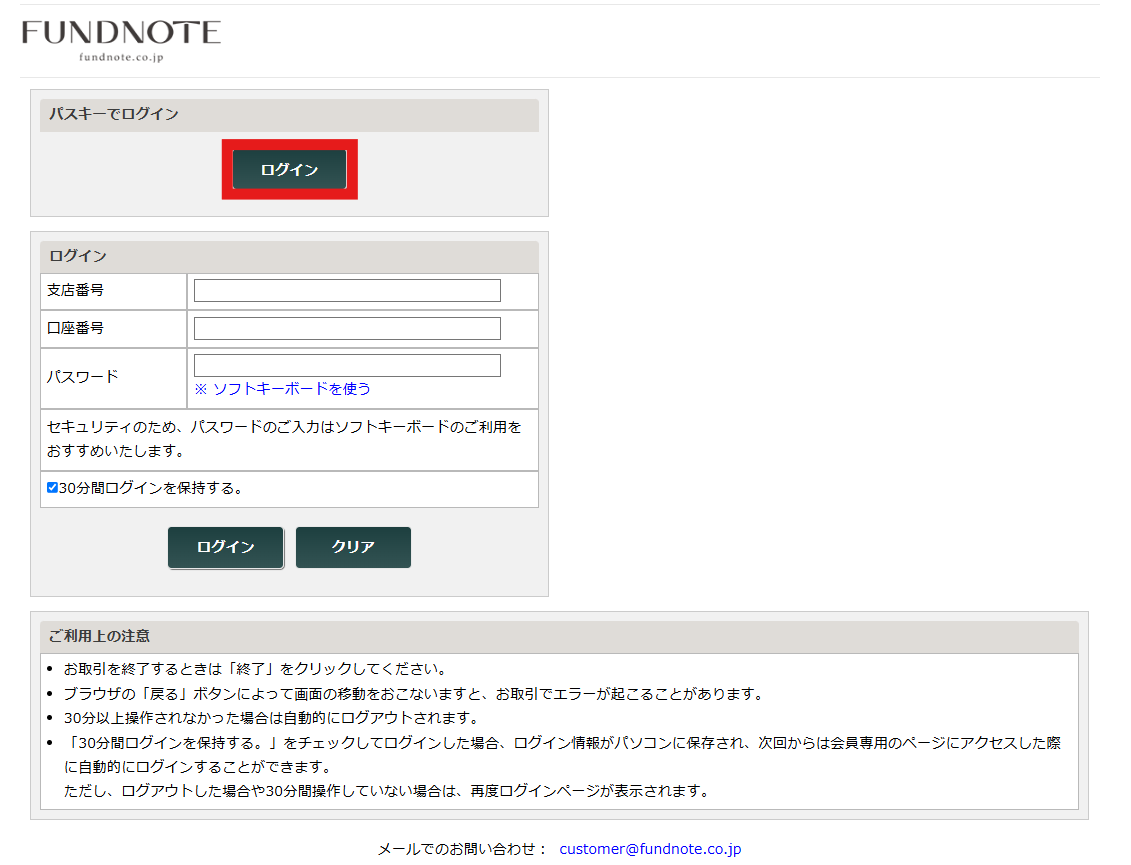Click the ログイン button beside クリア
The height and width of the screenshot is (865, 1131).
point(226,548)
